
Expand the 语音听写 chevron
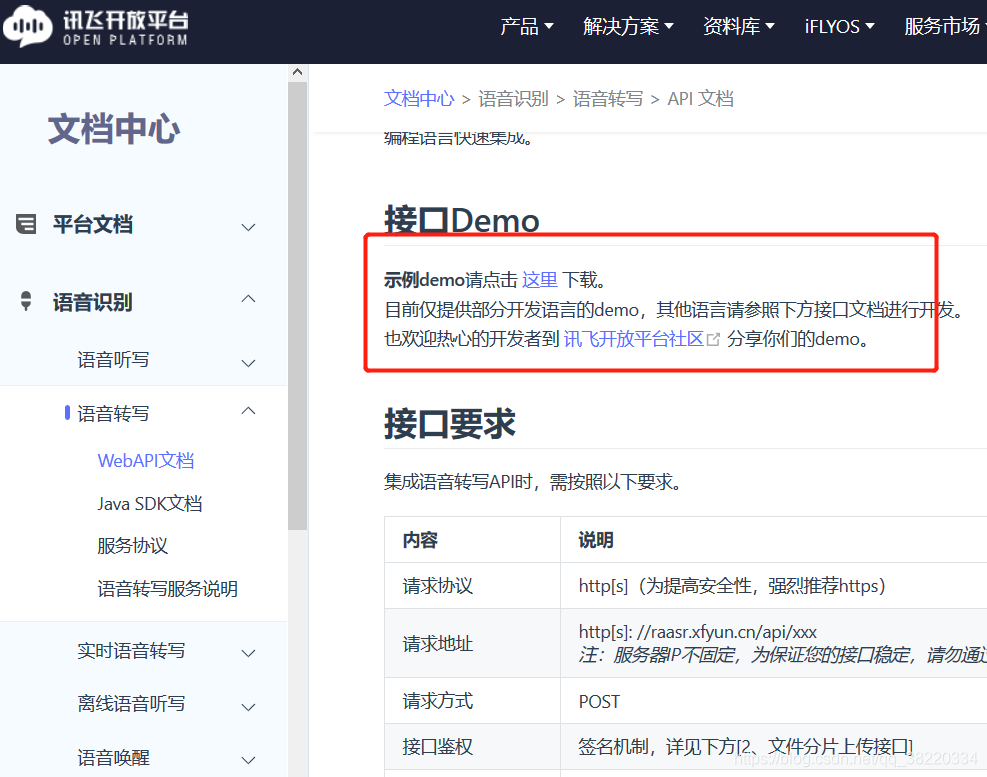click(x=249, y=363)
